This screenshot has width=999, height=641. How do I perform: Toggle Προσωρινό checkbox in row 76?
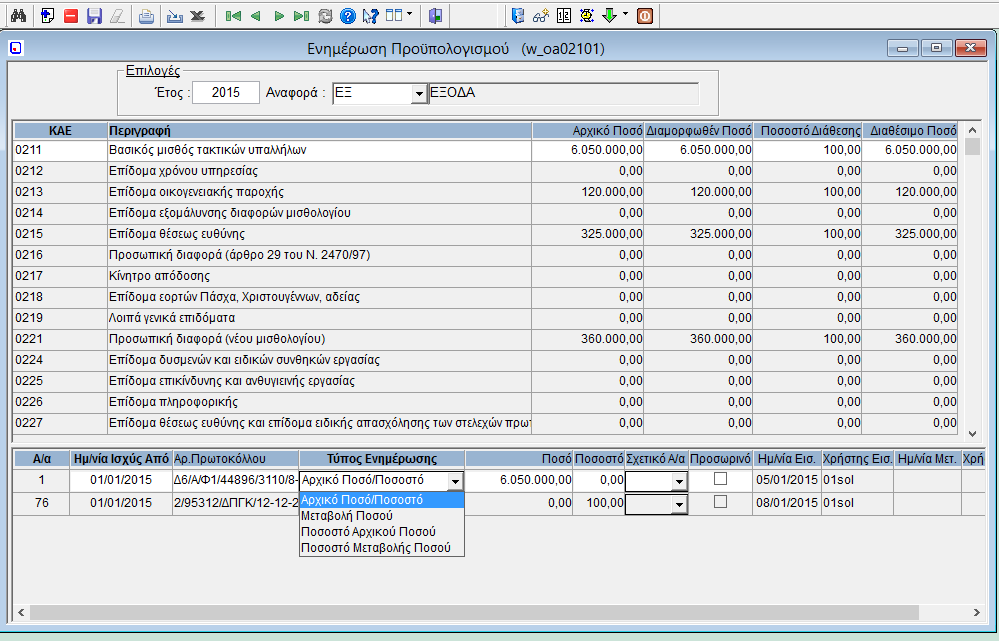click(x=721, y=502)
